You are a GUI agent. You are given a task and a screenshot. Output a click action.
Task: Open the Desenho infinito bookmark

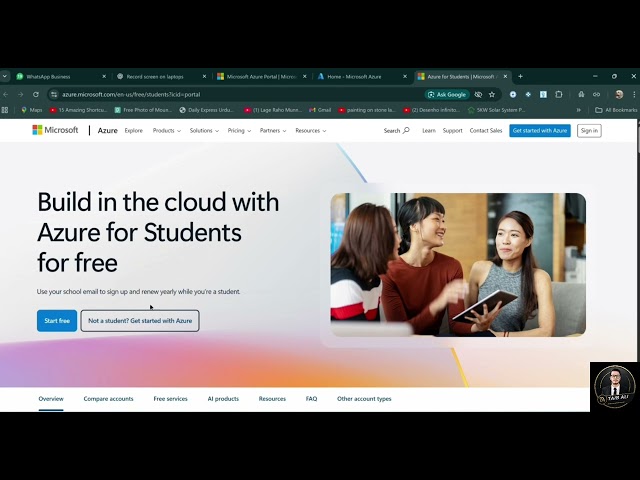(431, 110)
